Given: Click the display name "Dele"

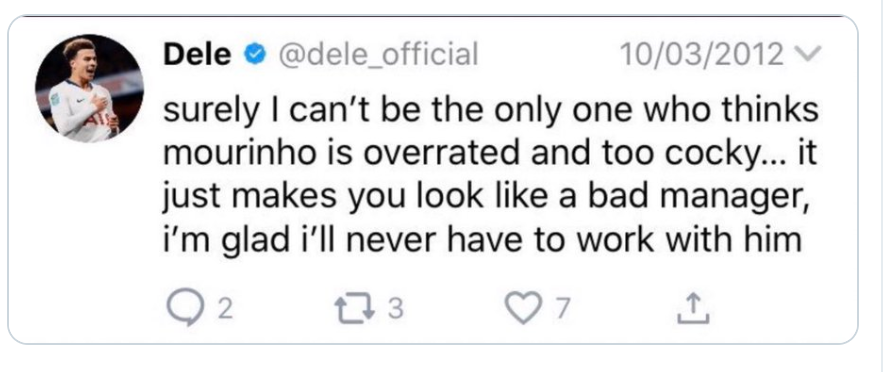Looking at the screenshot, I should pyautogui.click(x=198, y=55).
